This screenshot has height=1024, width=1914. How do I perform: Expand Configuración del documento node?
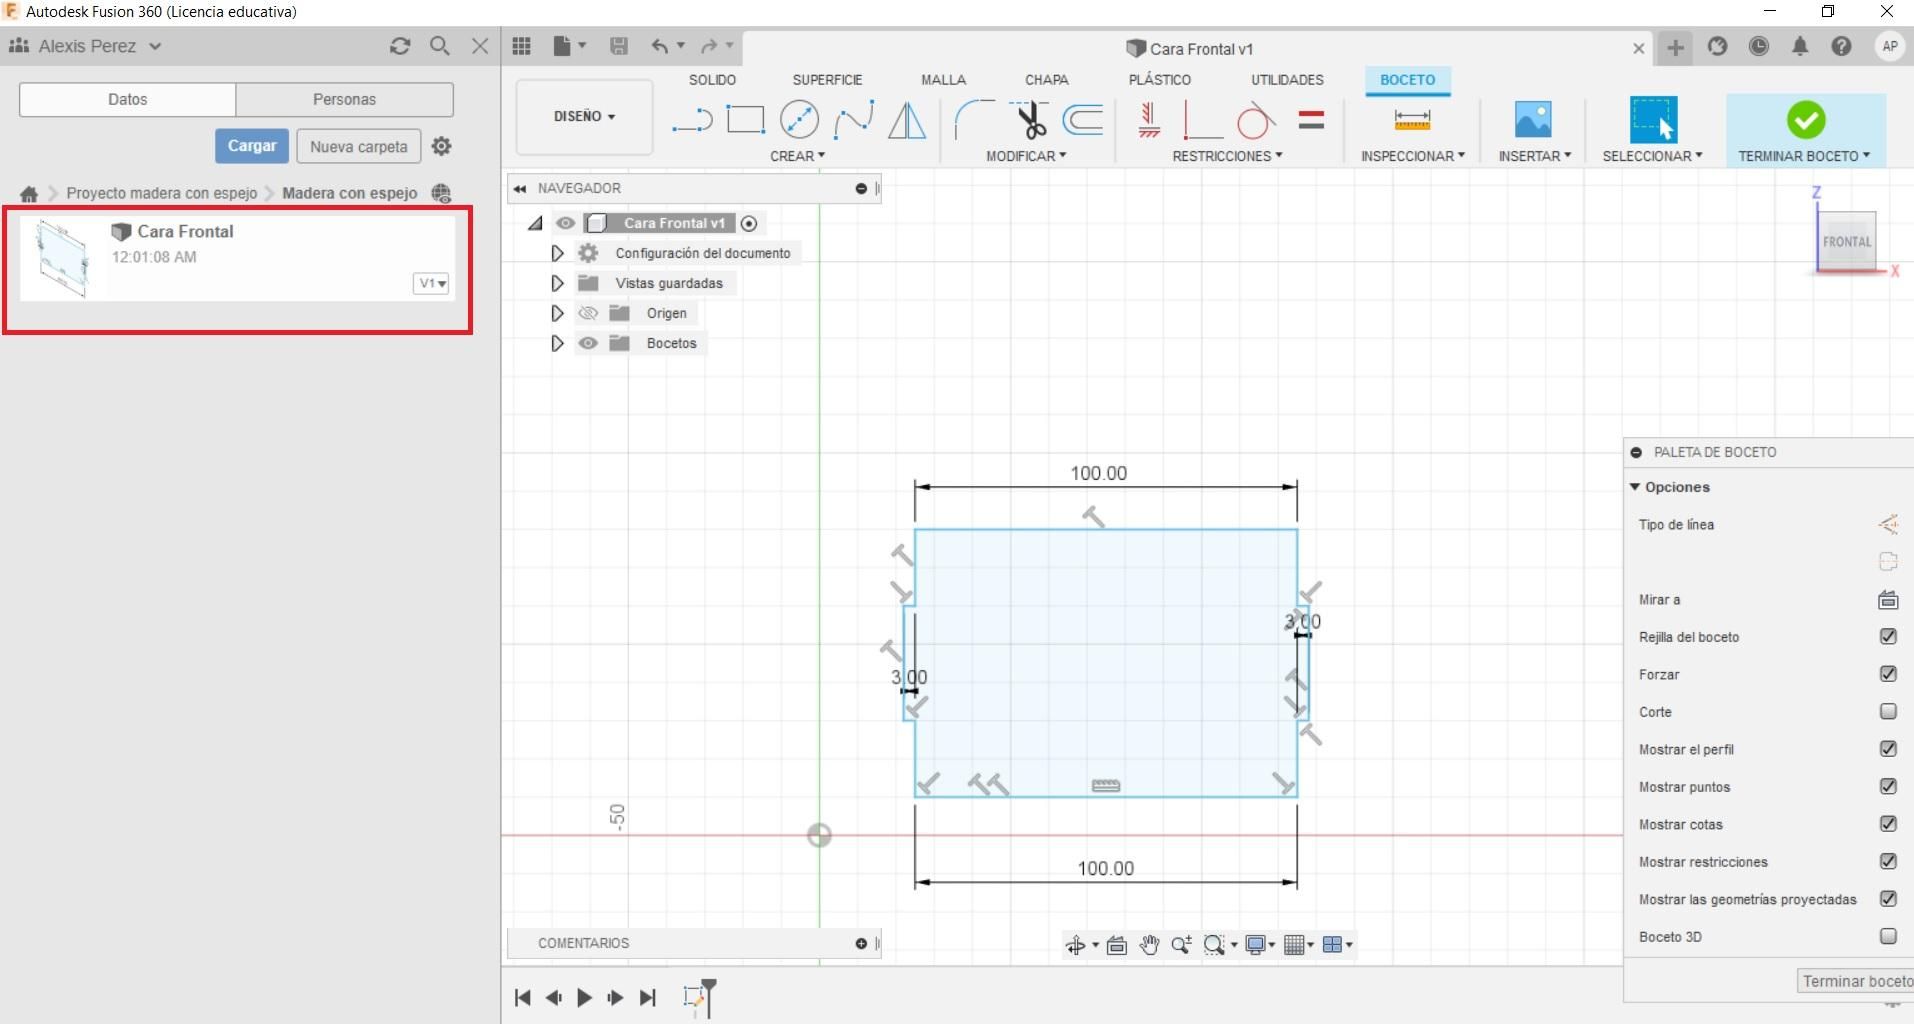click(557, 253)
